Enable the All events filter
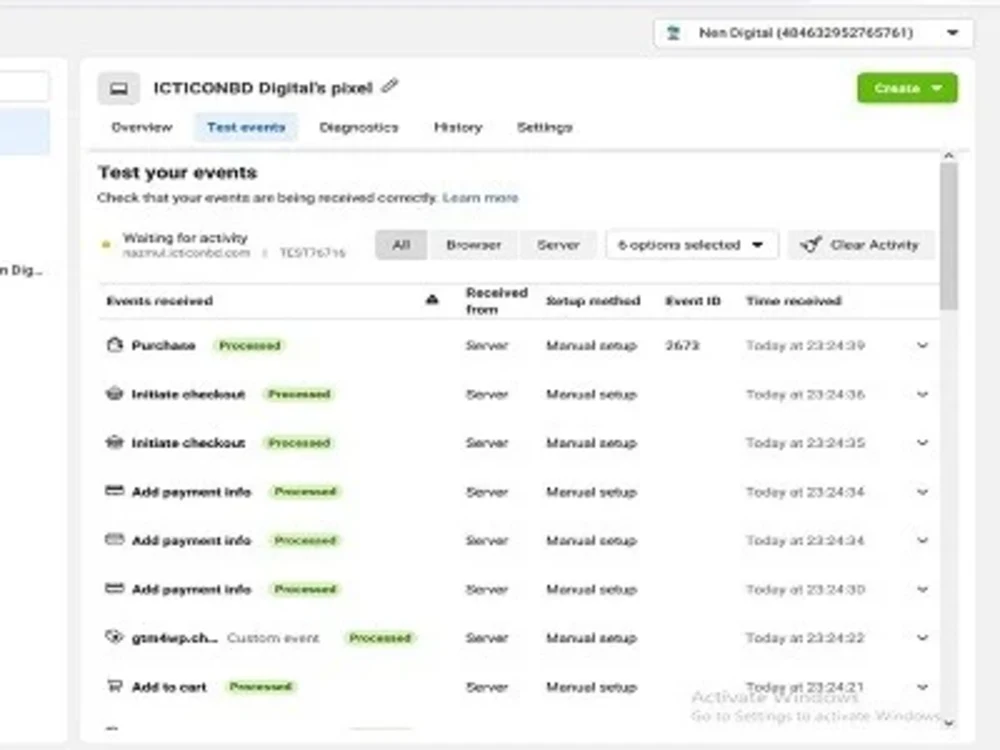Screen dimensions: 1000x750 (x=401, y=244)
